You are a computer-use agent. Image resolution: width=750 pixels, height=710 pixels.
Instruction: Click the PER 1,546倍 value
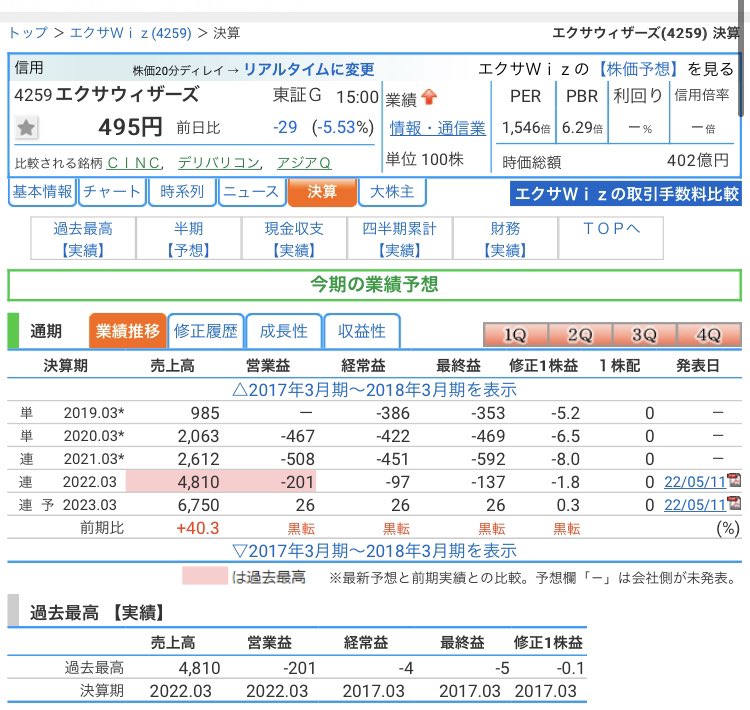point(526,128)
